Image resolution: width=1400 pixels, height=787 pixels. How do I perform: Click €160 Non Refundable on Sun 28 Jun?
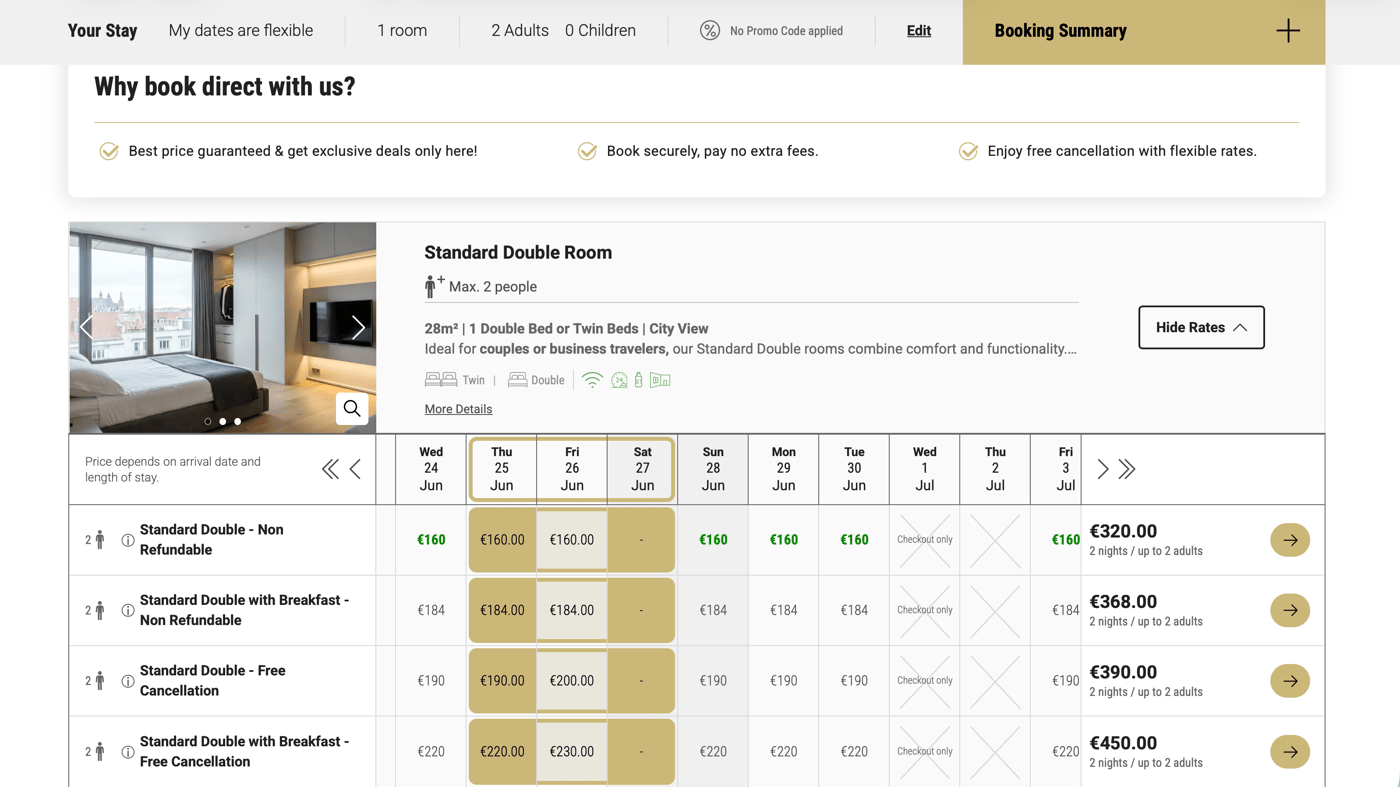click(713, 540)
